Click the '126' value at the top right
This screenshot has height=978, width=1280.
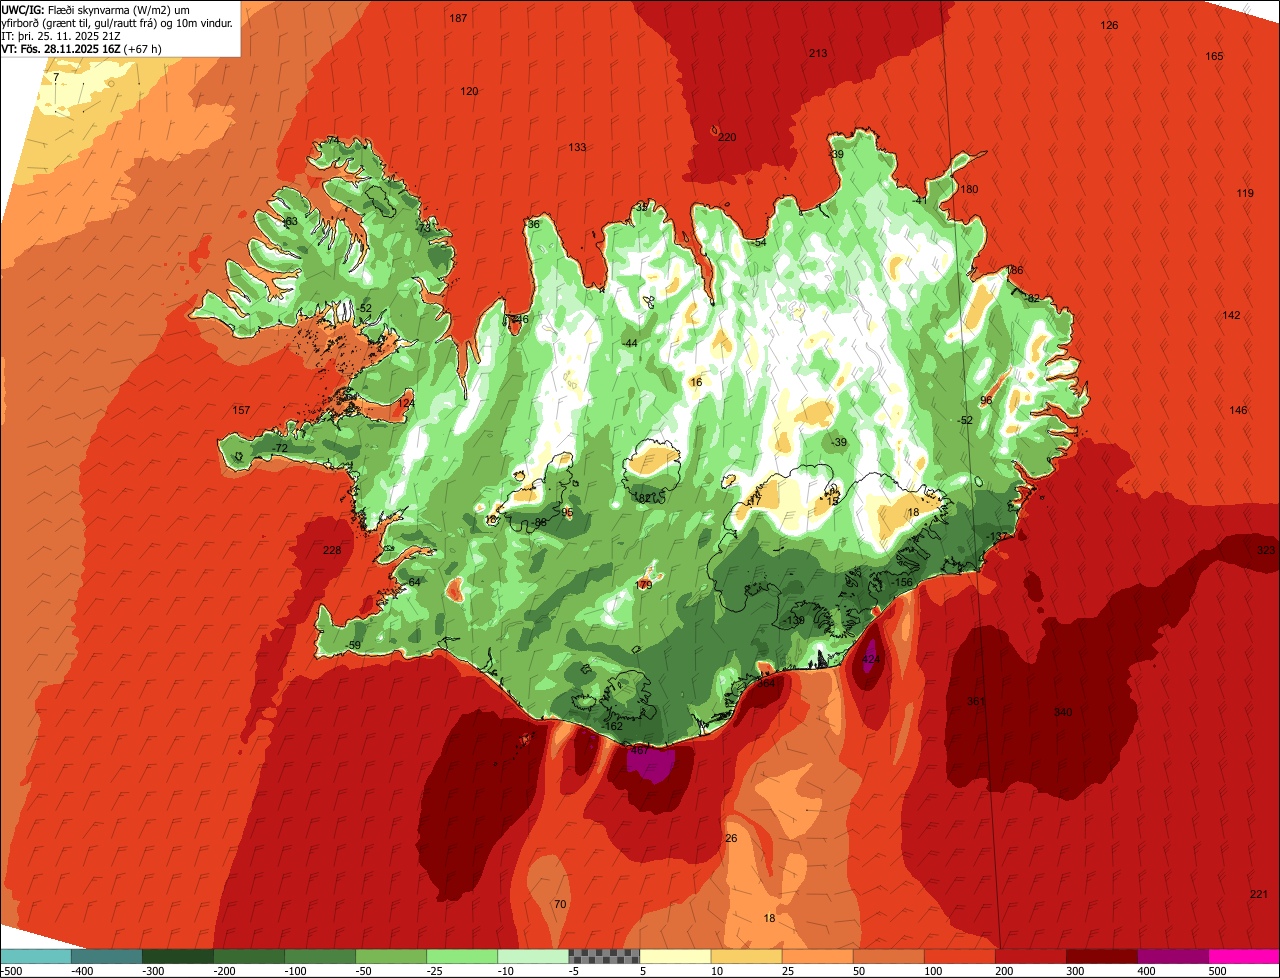tap(1109, 25)
